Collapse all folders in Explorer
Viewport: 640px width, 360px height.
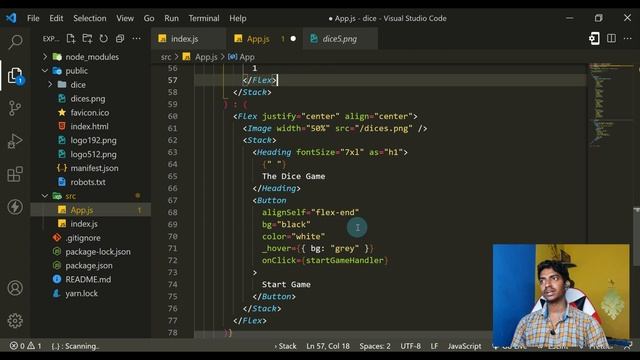[x=120, y=39]
